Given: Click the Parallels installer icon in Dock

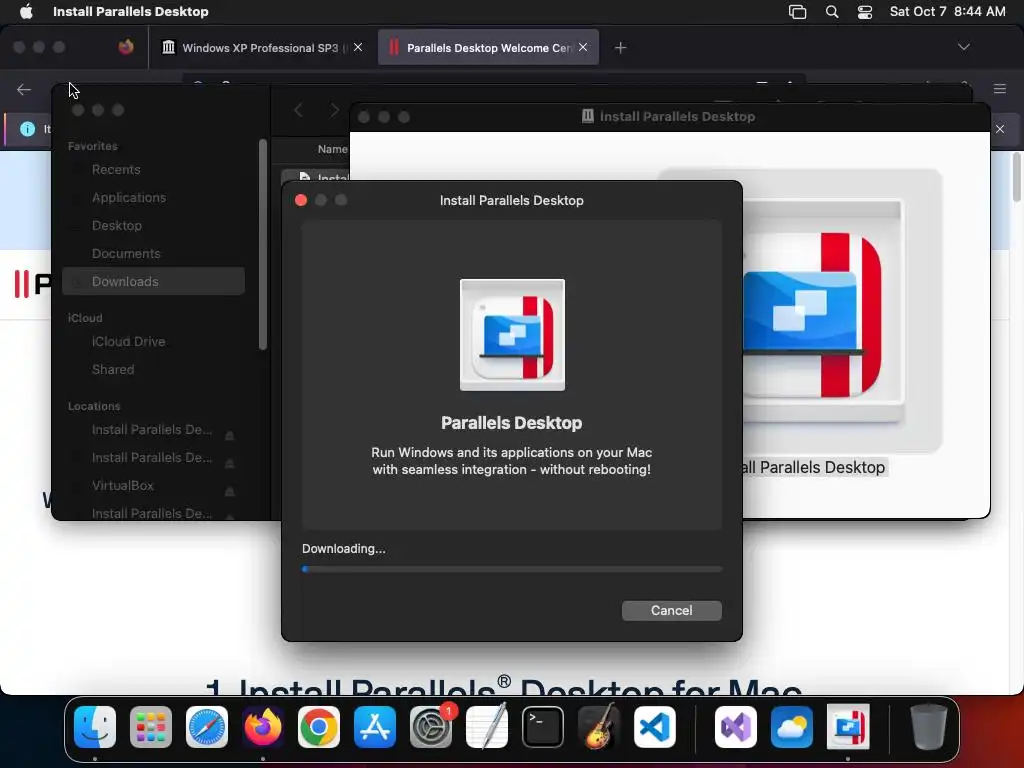Looking at the screenshot, I should tap(848, 727).
